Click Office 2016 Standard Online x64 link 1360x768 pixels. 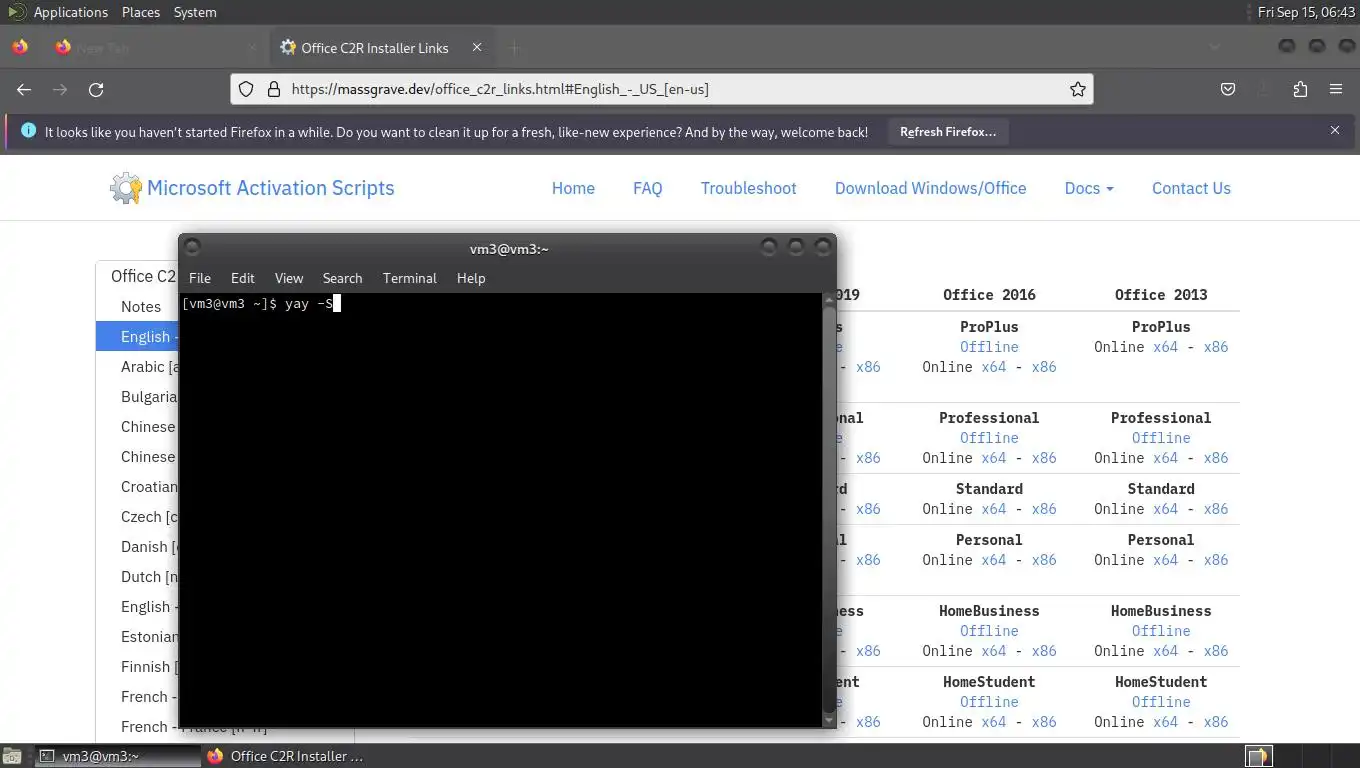(994, 509)
